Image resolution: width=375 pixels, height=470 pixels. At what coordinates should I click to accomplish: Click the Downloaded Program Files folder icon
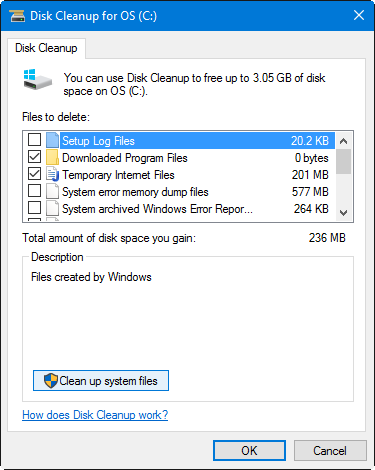pos(52,157)
